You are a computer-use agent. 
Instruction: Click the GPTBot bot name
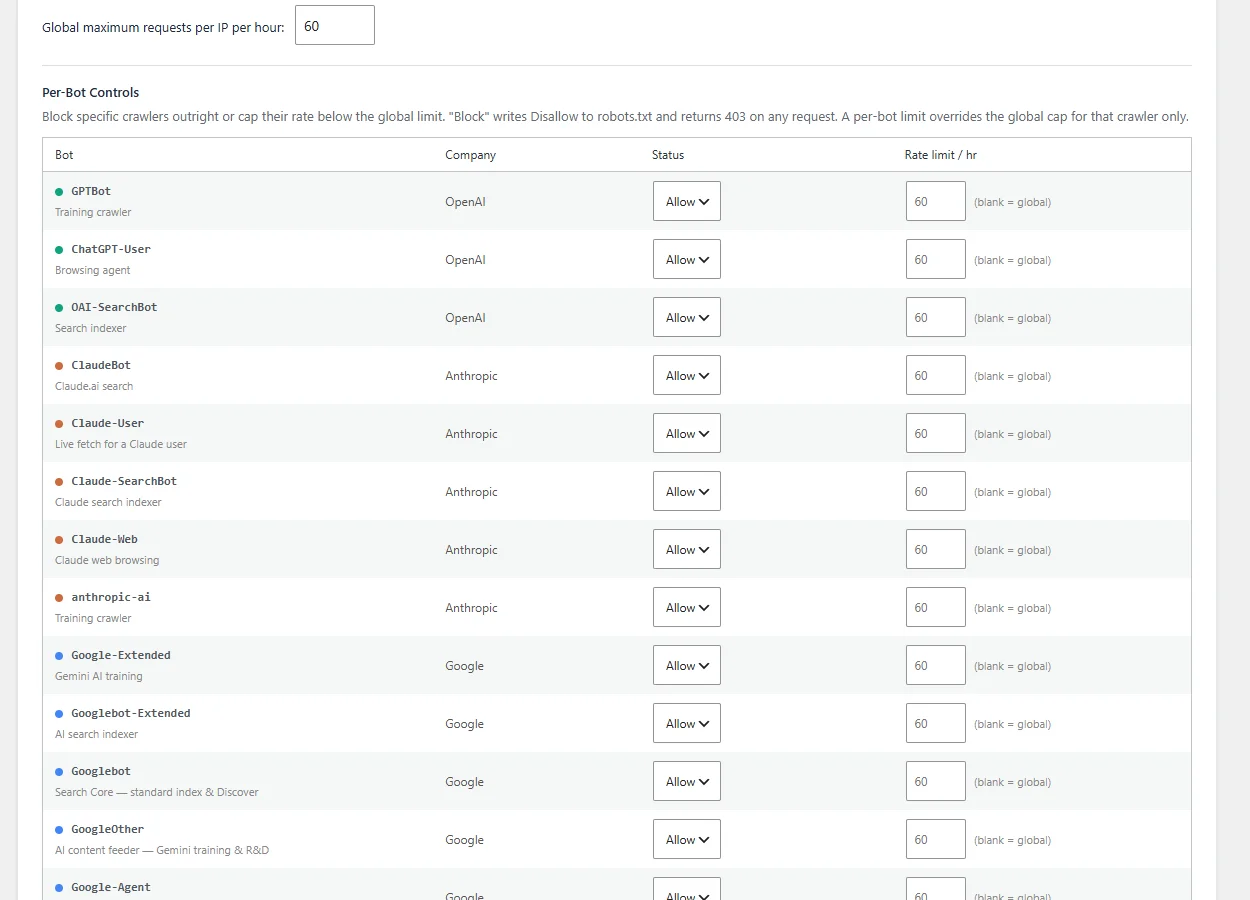(x=91, y=191)
